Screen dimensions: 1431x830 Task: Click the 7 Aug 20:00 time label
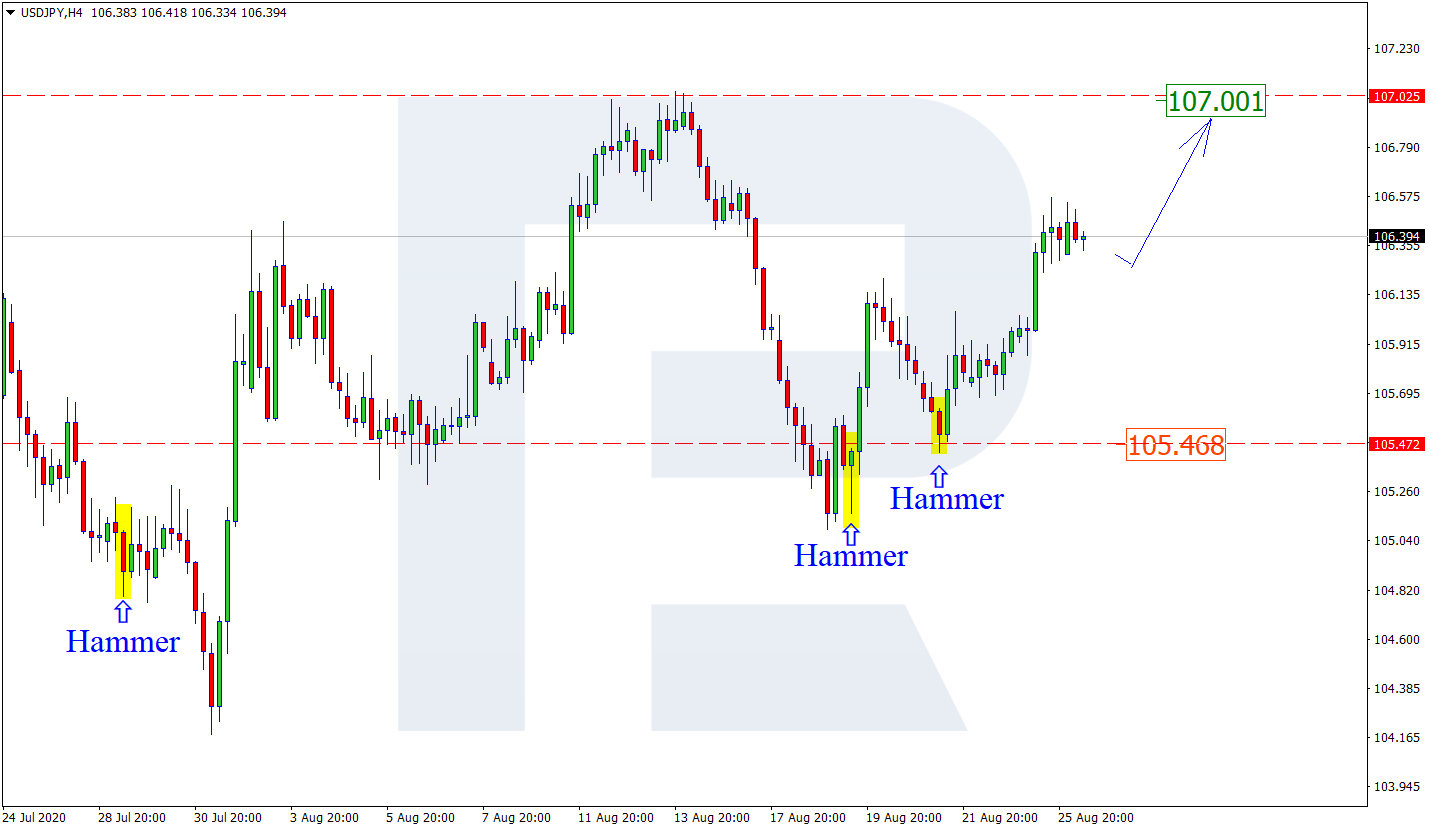point(516,818)
